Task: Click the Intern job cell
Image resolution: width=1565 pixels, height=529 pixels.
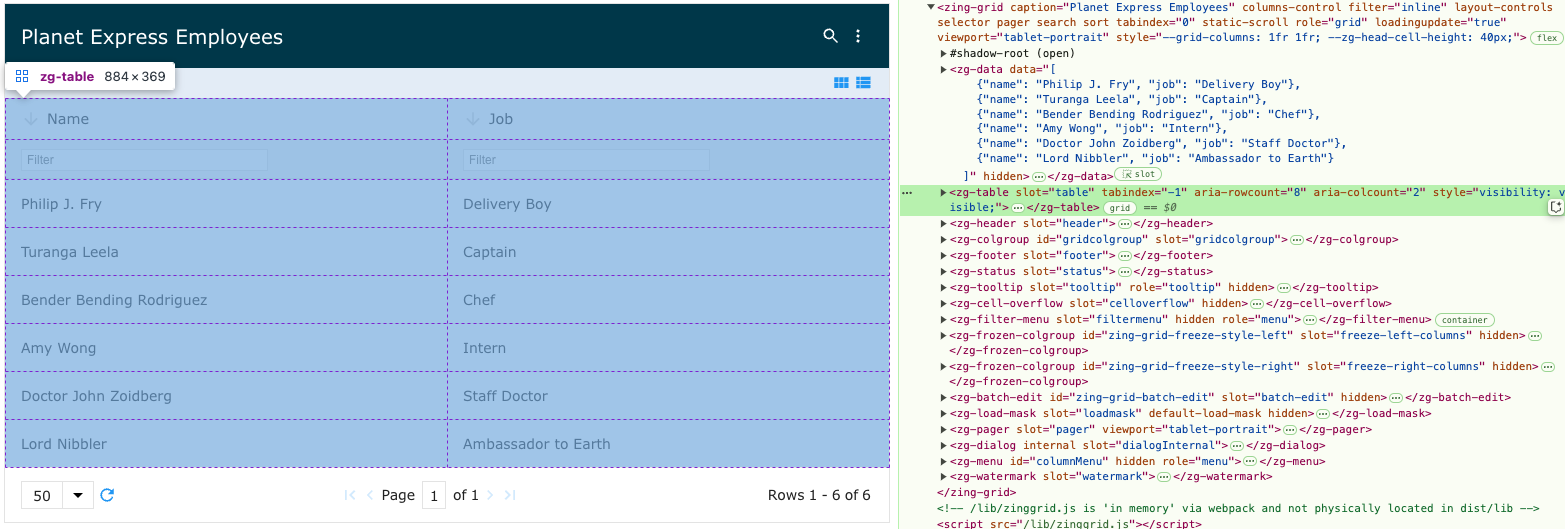Action: coord(668,348)
